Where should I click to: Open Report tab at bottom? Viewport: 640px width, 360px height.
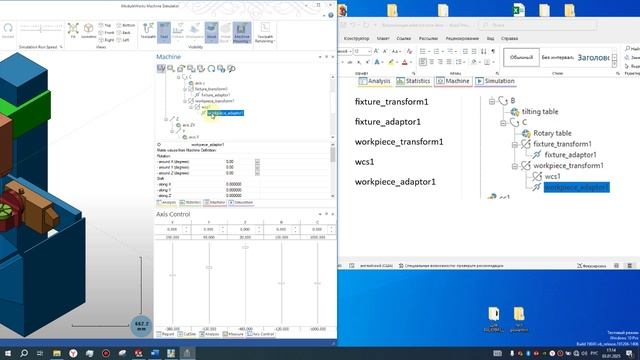tap(166, 334)
